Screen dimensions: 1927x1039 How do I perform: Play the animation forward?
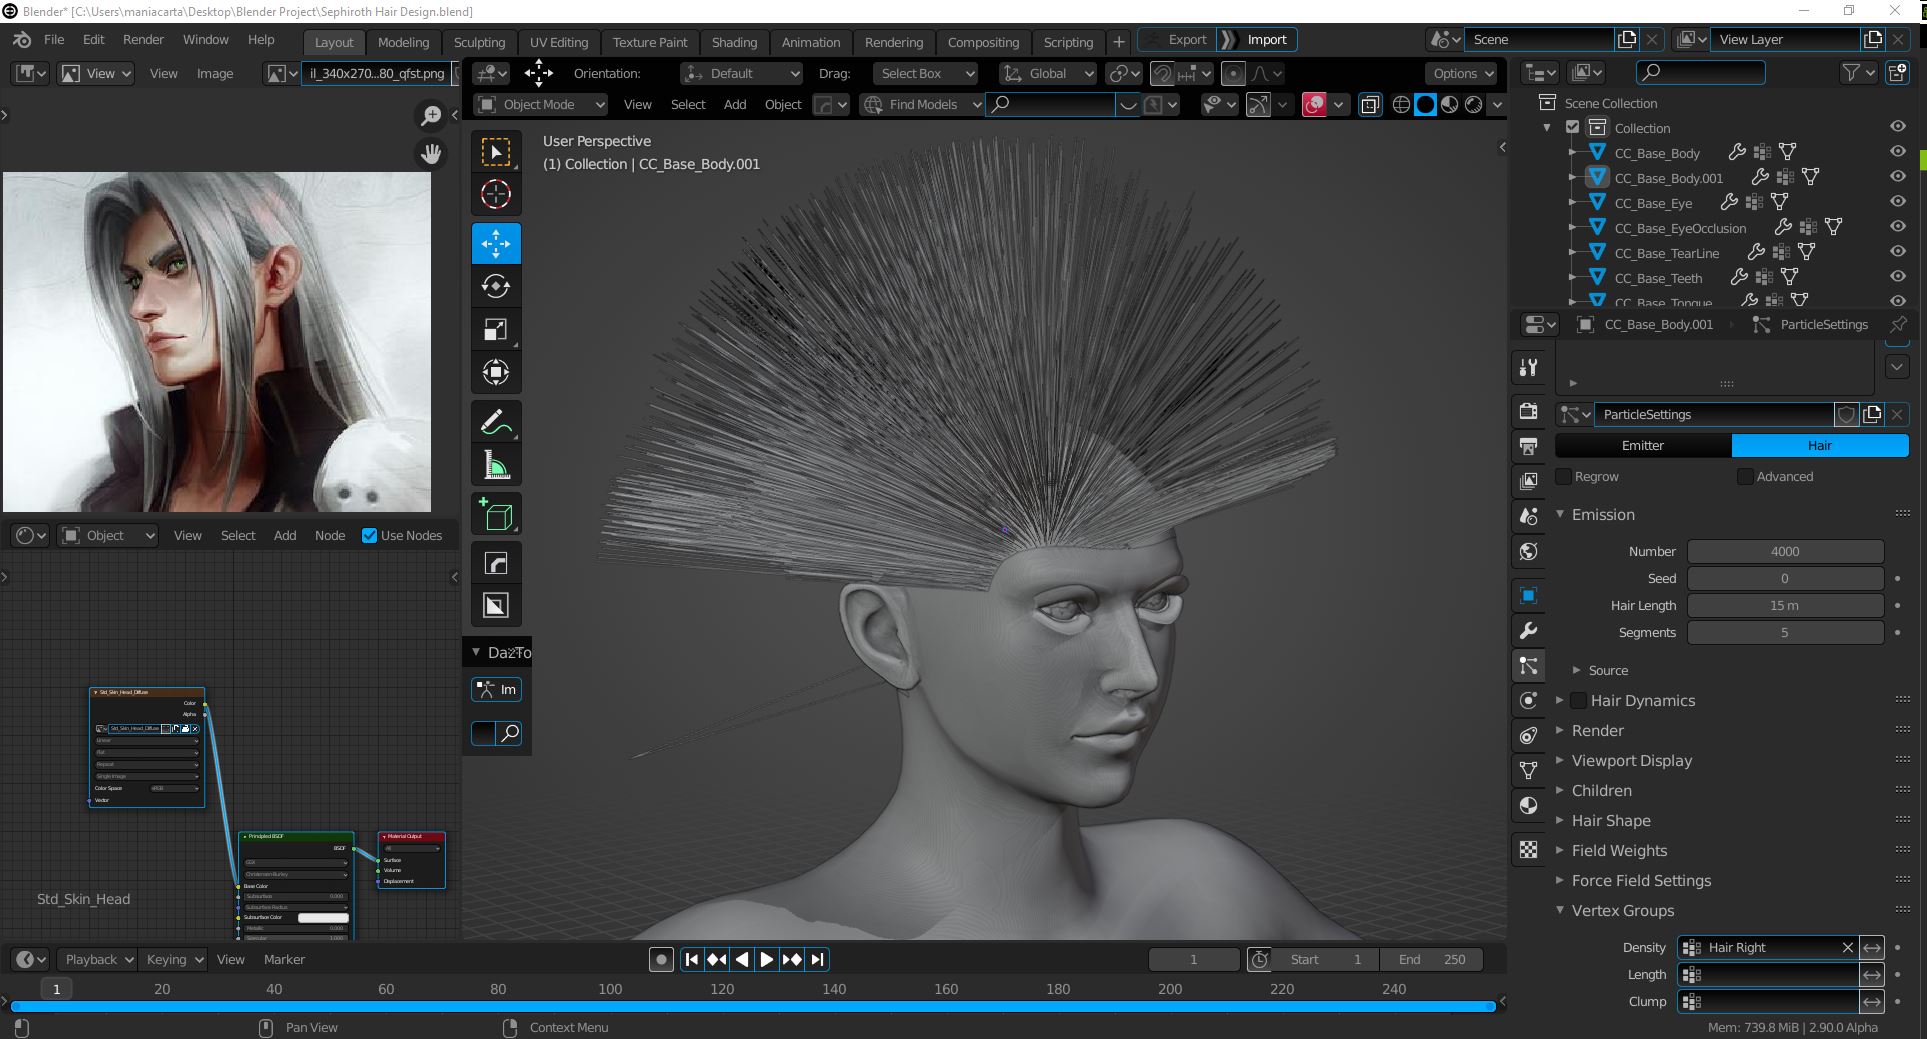click(766, 959)
